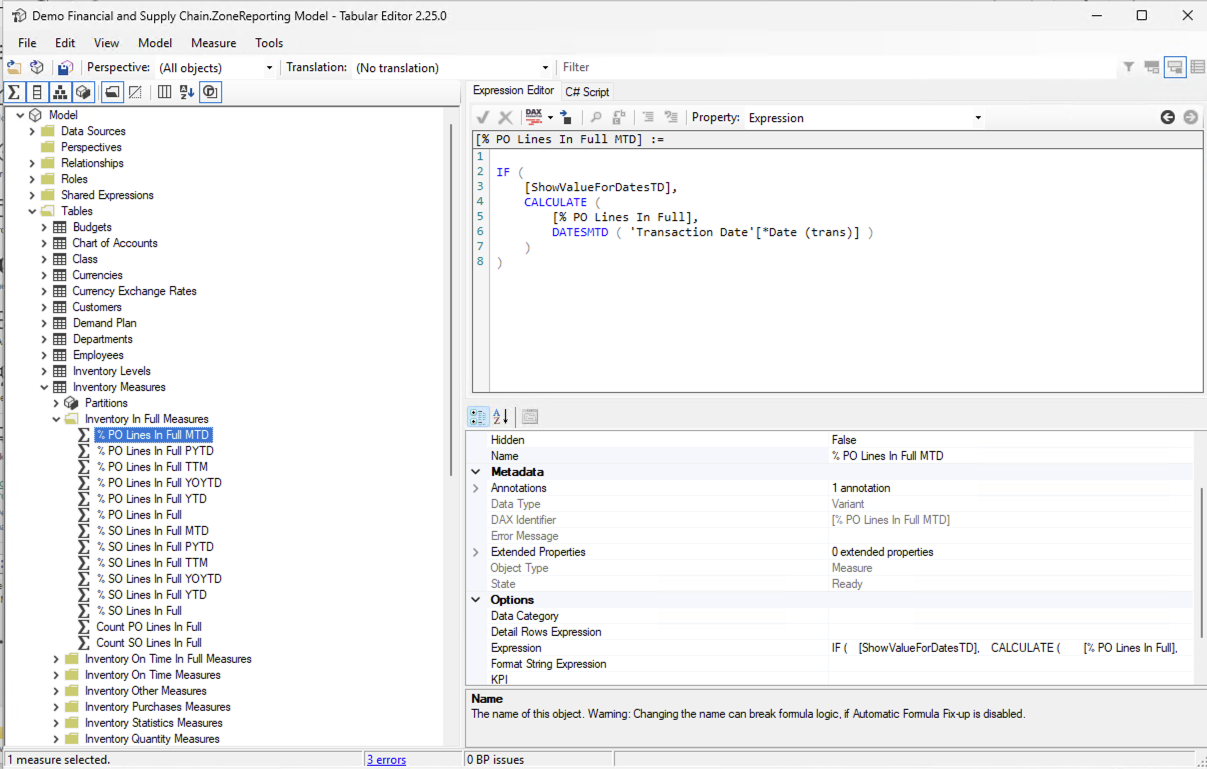Click the alphabetical sort icon in the toolbar
The image size is (1207, 769).
point(187,91)
